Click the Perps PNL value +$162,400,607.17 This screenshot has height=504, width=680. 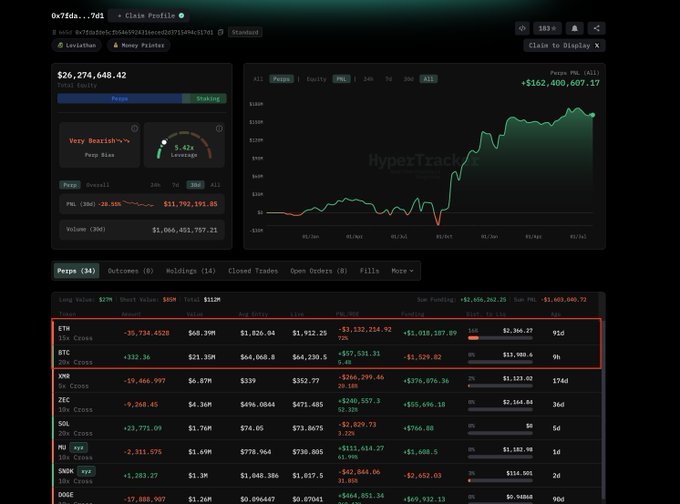560,83
